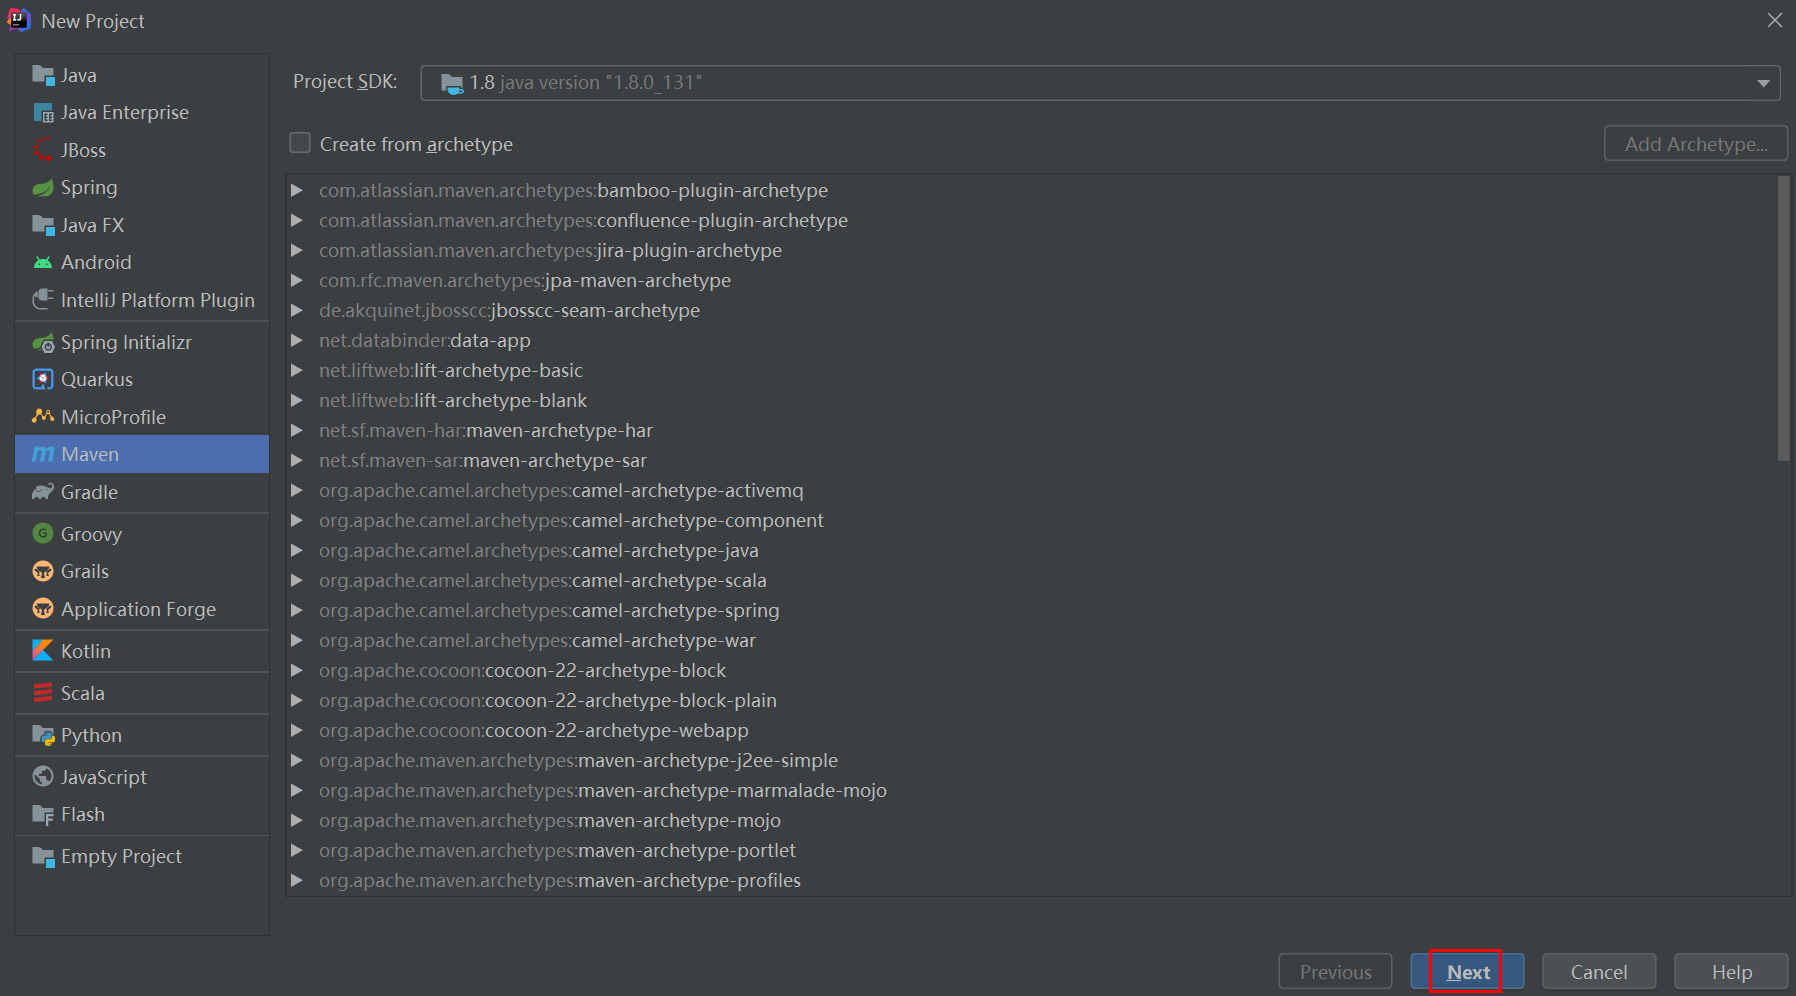Select Java Enterprise in project types
The image size is (1796, 996).
point(125,113)
